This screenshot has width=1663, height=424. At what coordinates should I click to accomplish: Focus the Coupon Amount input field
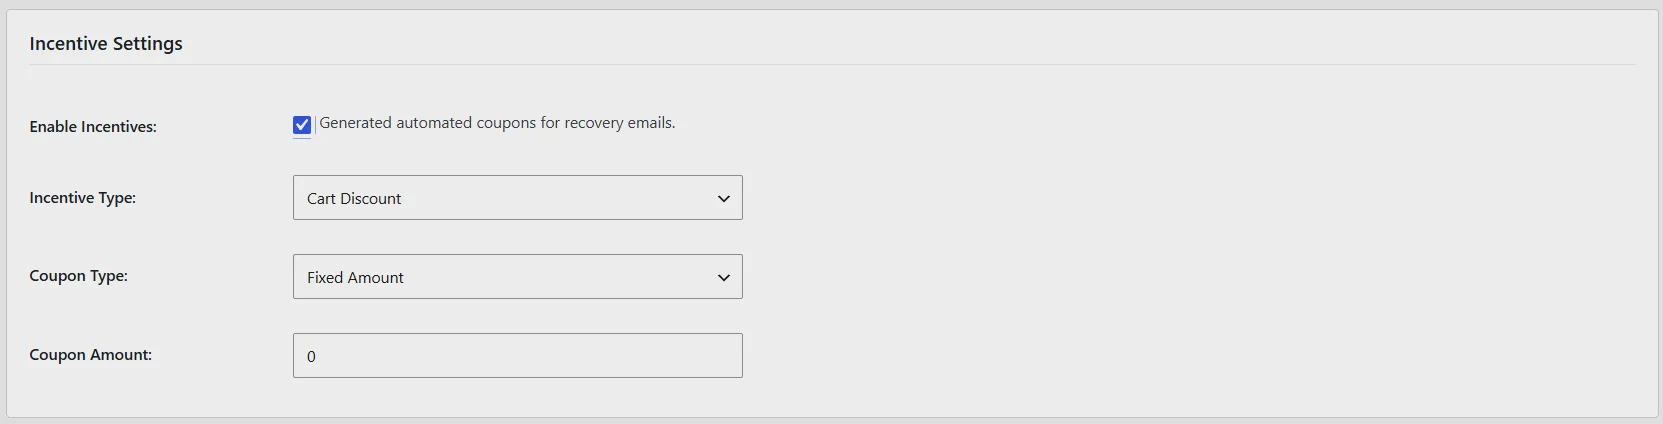pos(518,356)
